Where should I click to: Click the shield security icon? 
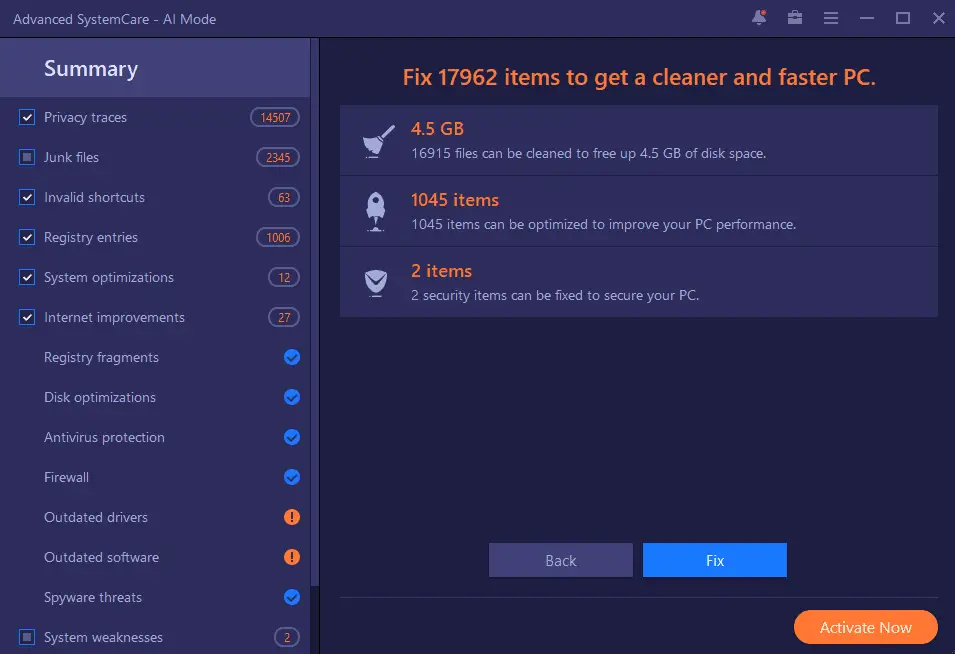tap(376, 283)
